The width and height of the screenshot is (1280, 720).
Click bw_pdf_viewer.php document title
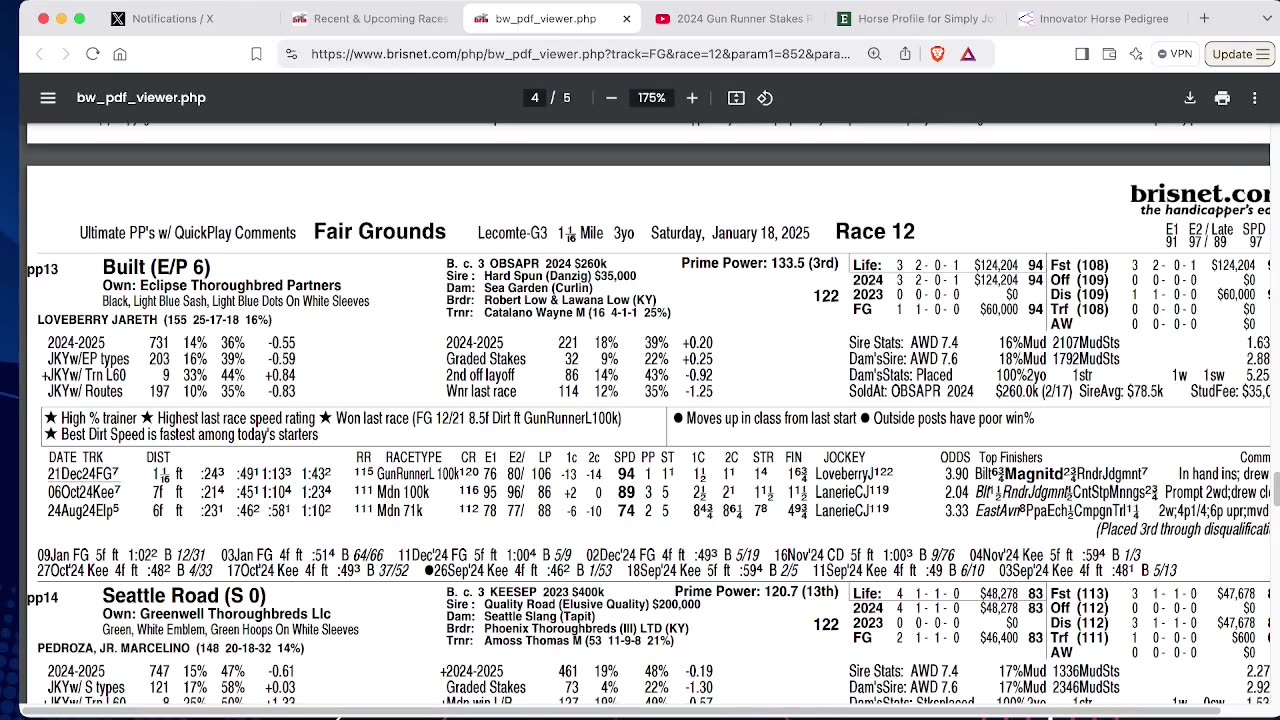(x=141, y=98)
